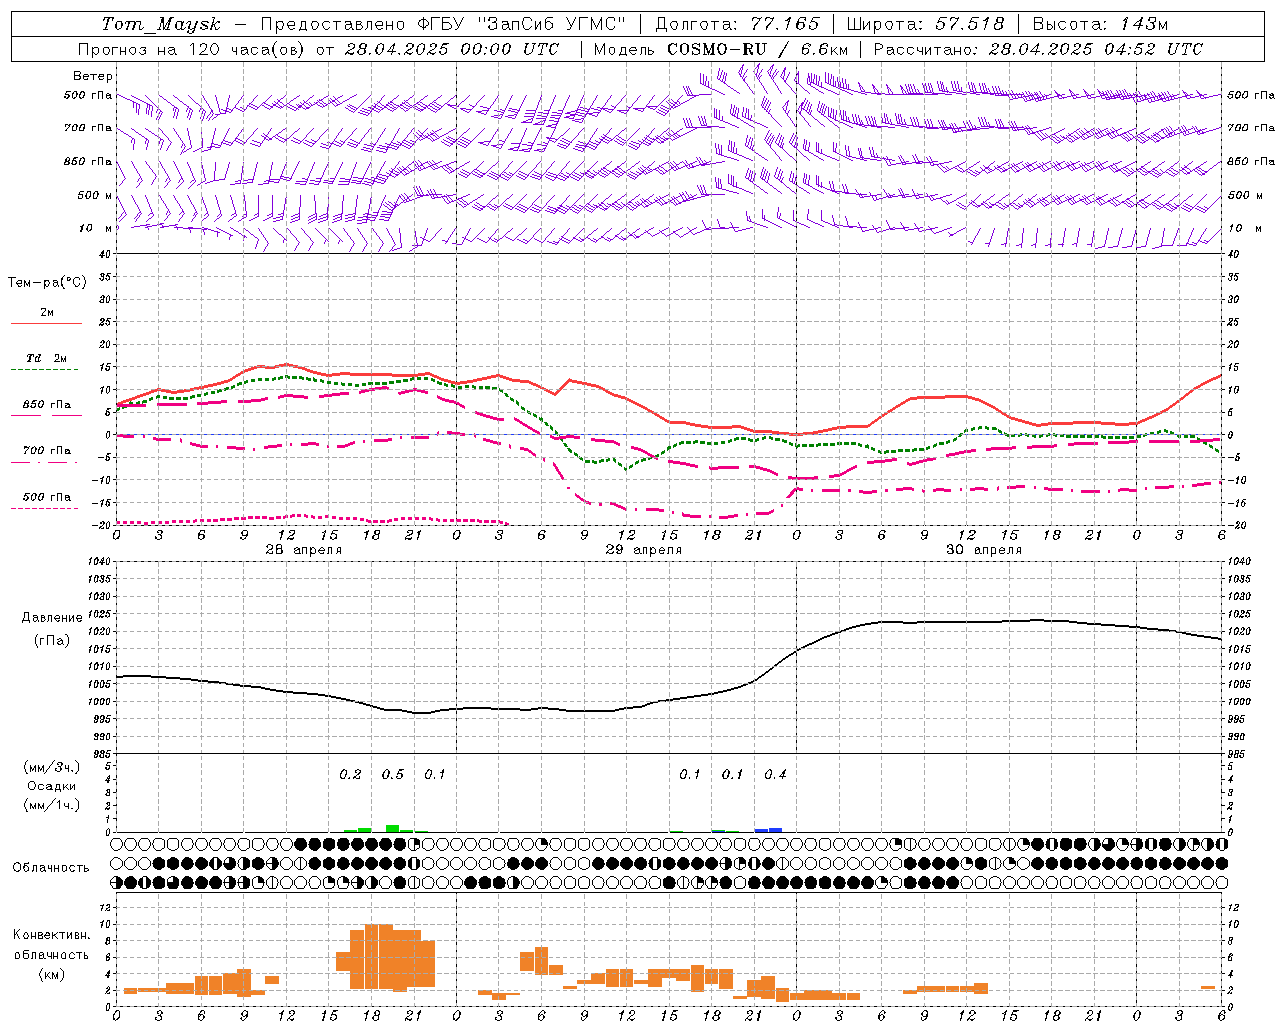Click the 850 гПа temperature legend entry

click(x=47, y=405)
